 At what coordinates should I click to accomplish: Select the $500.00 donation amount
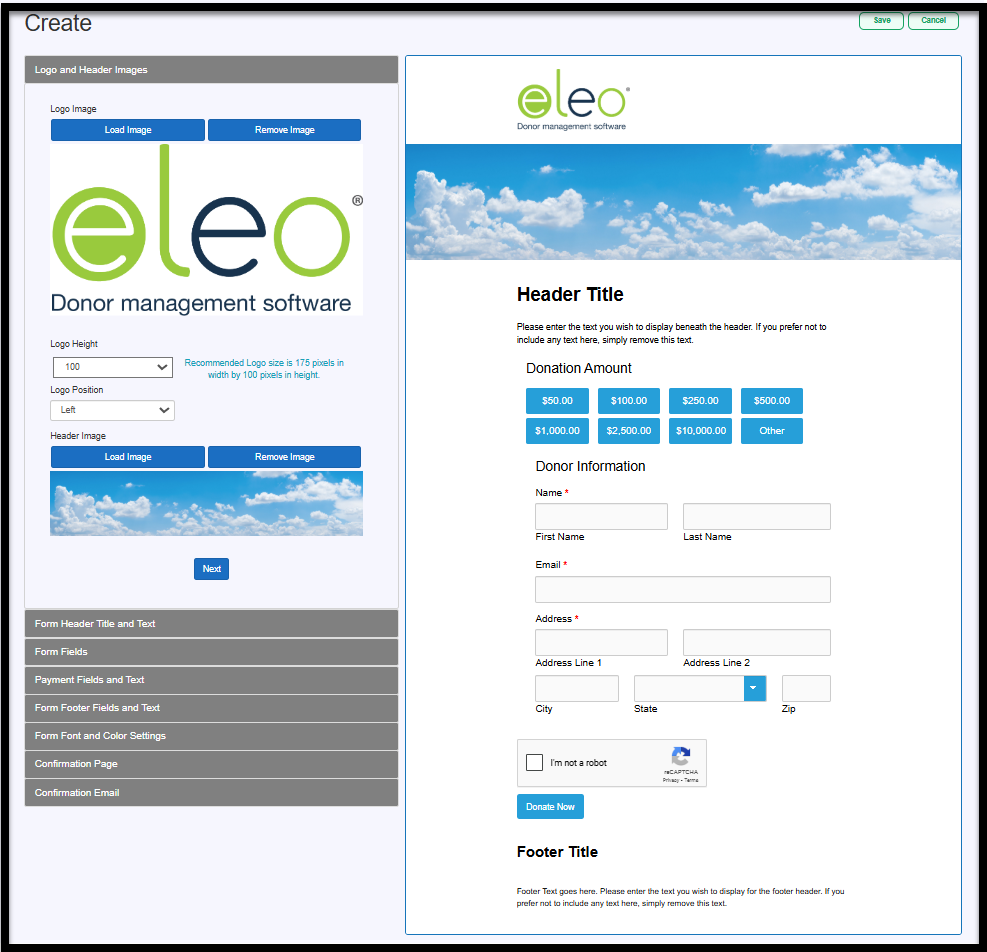pyautogui.click(x=772, y=401)
